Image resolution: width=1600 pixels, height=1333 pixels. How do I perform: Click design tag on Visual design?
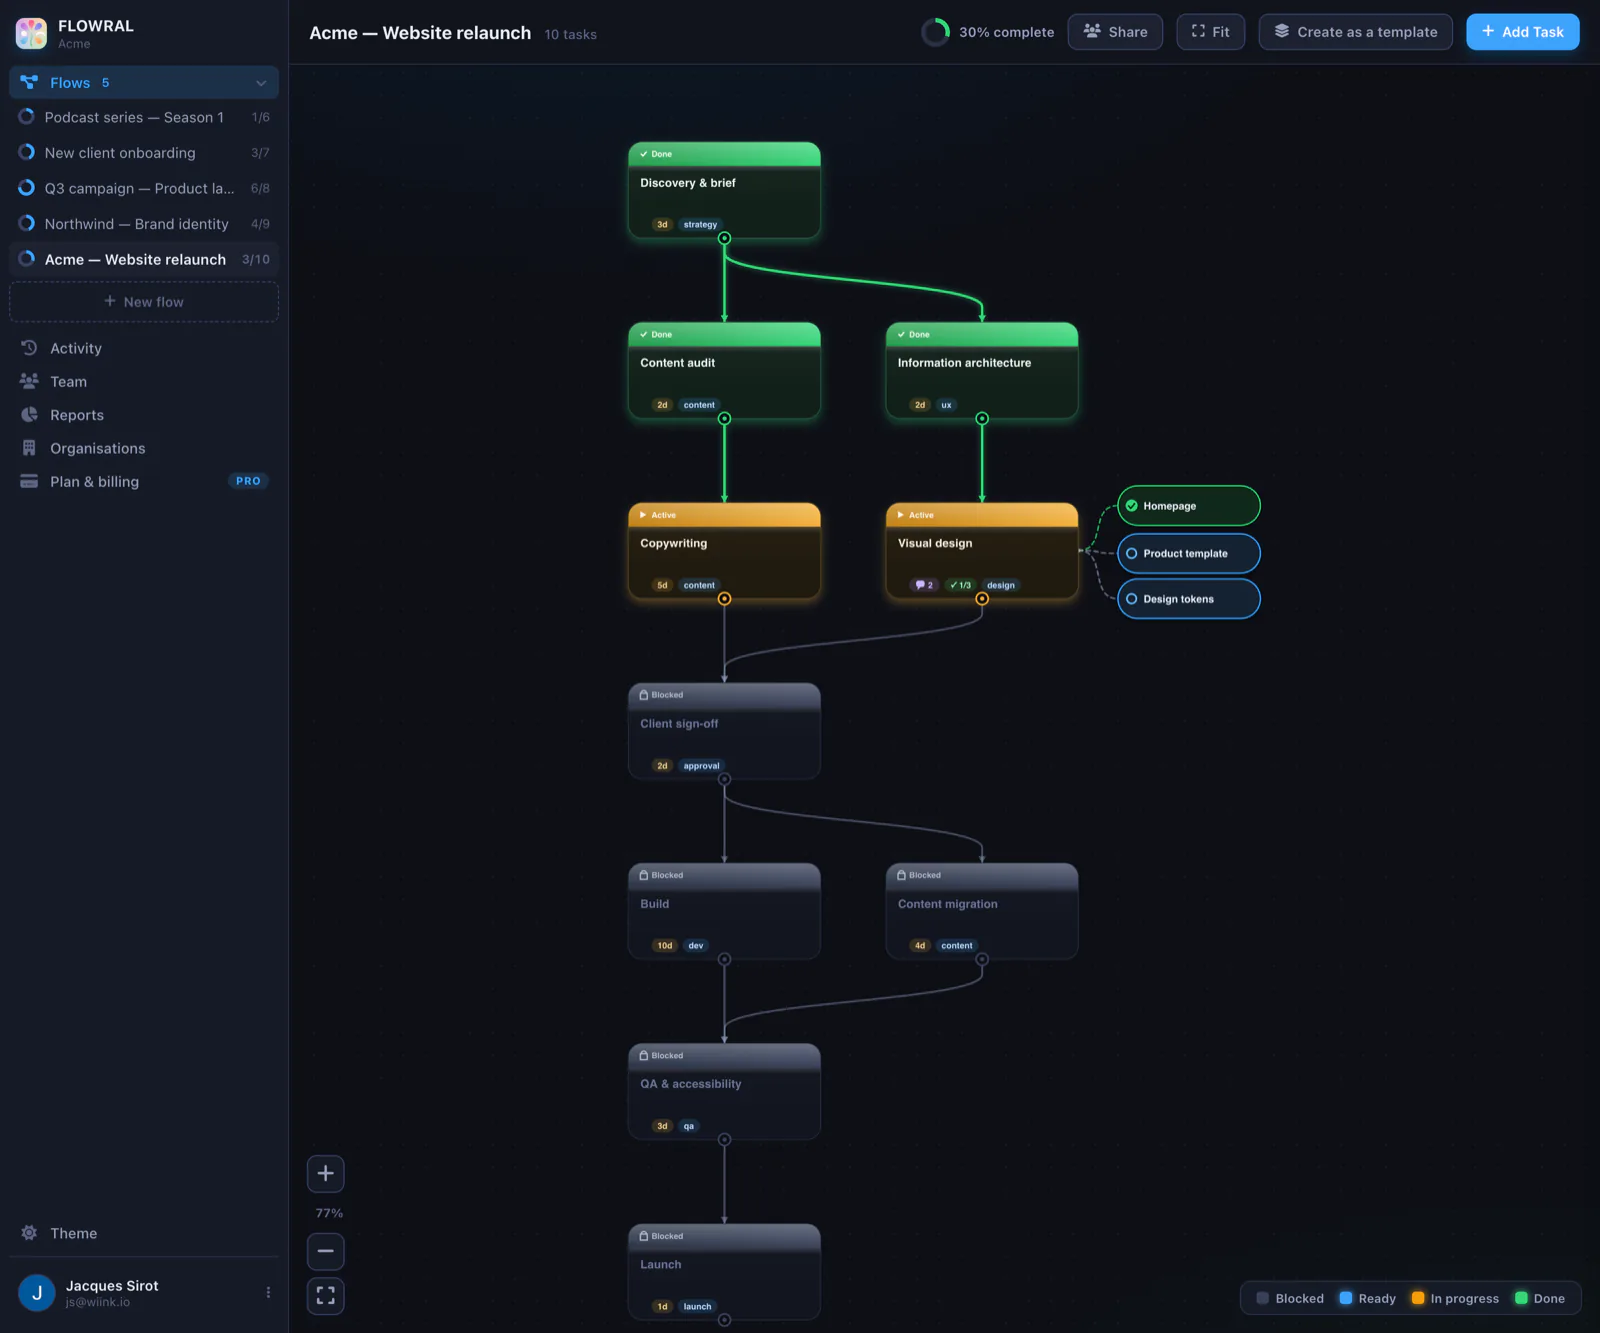click(x=1001, y=585)
